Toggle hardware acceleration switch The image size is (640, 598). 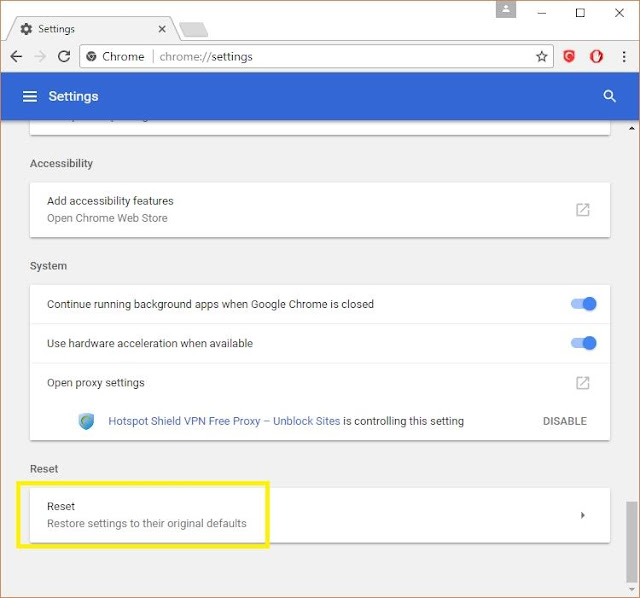click(584, 343)
